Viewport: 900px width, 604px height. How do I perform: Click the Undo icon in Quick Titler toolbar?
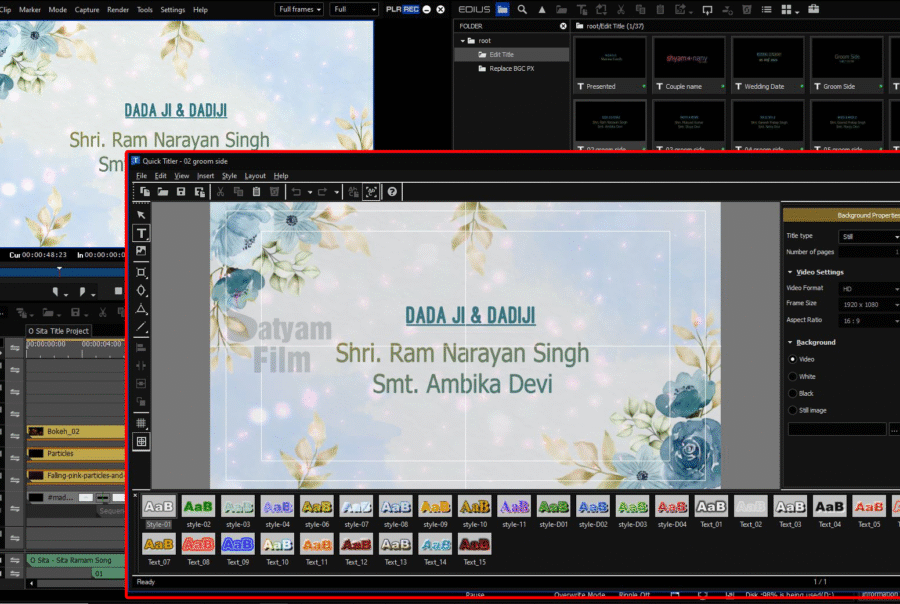click(298, 191)
